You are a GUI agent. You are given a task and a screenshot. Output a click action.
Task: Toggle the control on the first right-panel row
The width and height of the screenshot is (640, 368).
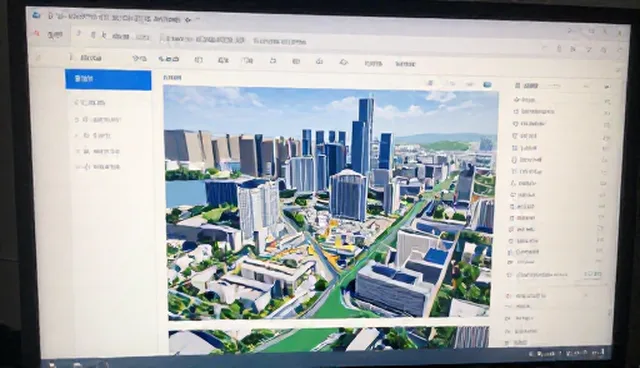(607, 101)
